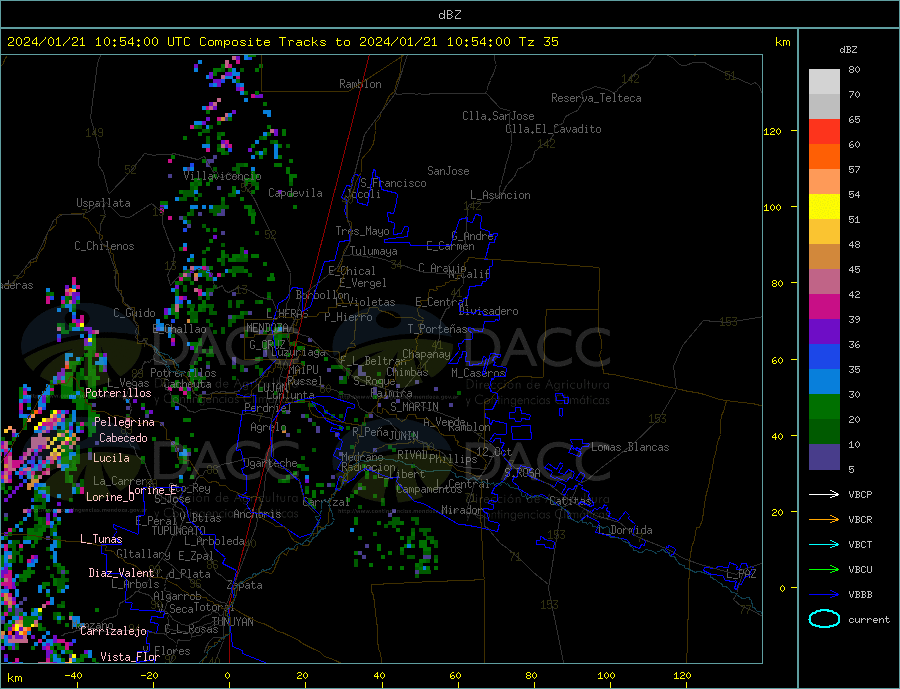900x689 pixels.
Task: Click the L_Tunas label
Action: point(102,539)
